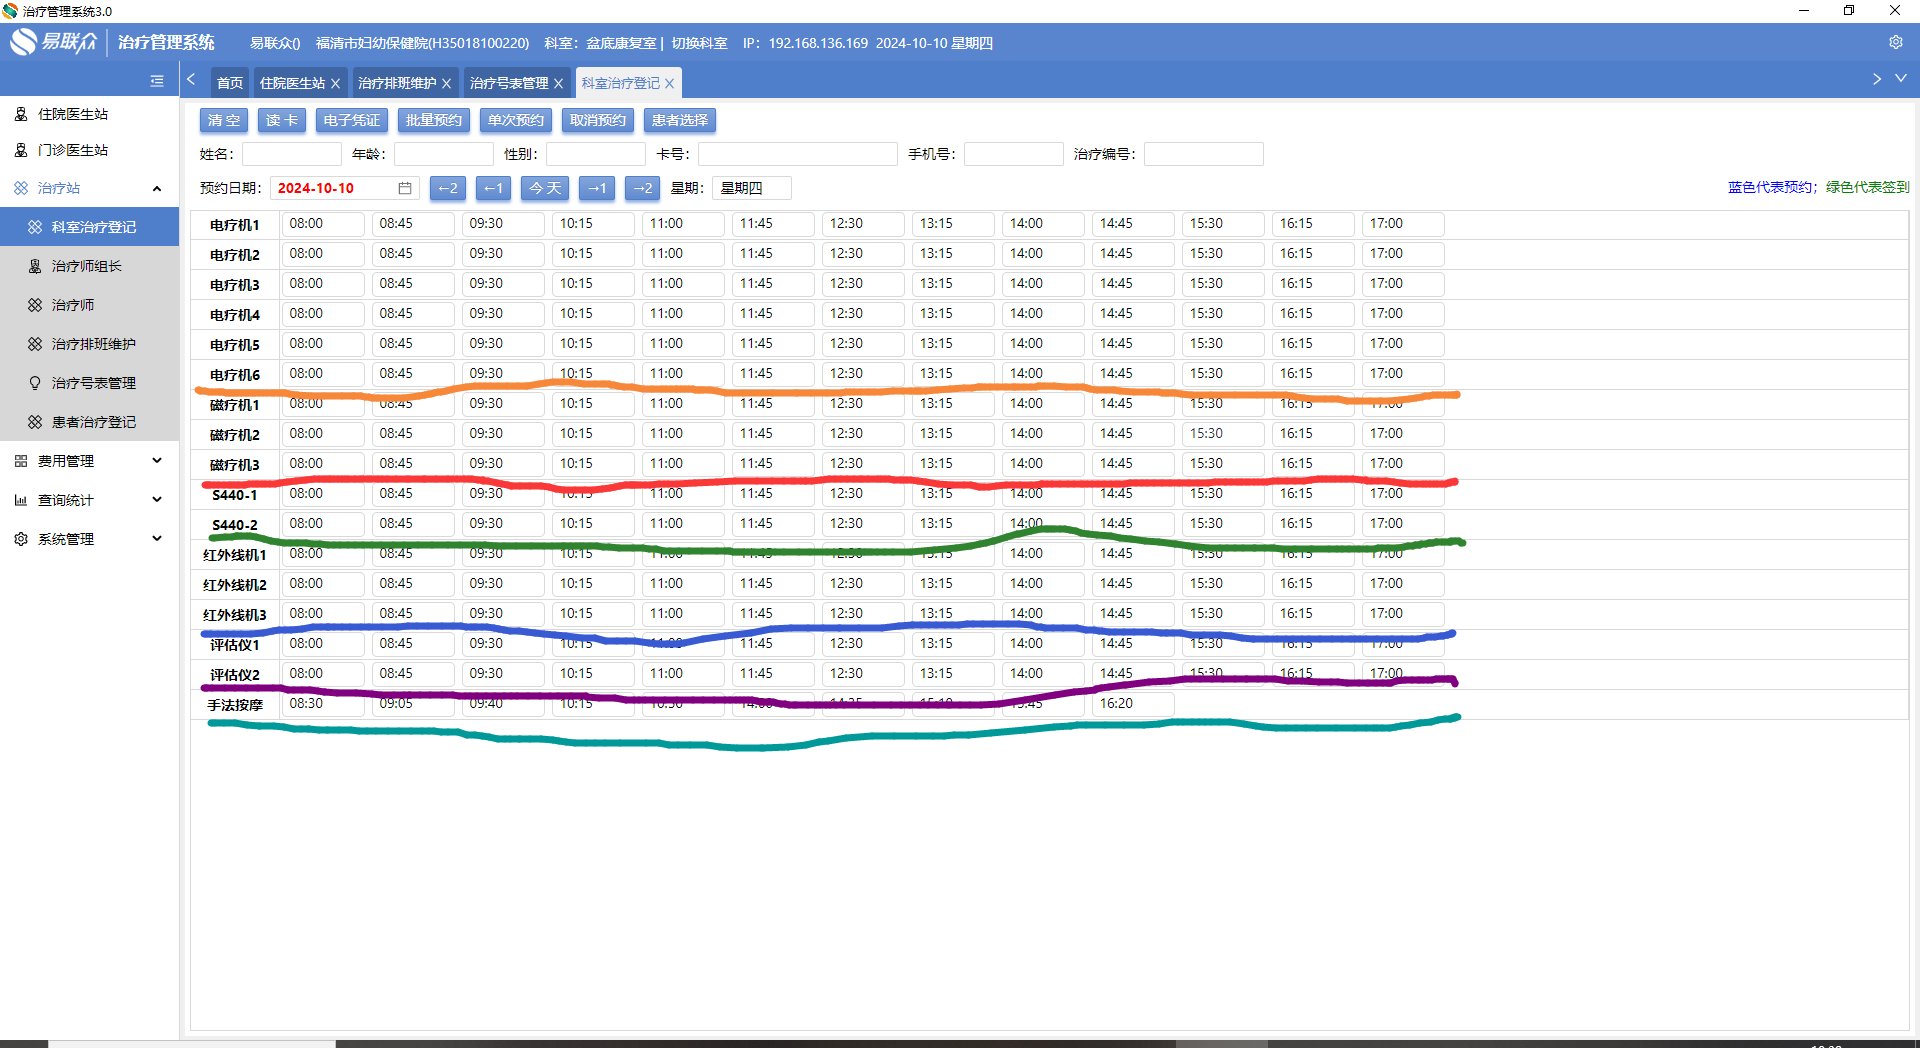Select 治疗师组长 in the sidebar
Viewport: 1920px width, 1048px height.
[89, 266]
